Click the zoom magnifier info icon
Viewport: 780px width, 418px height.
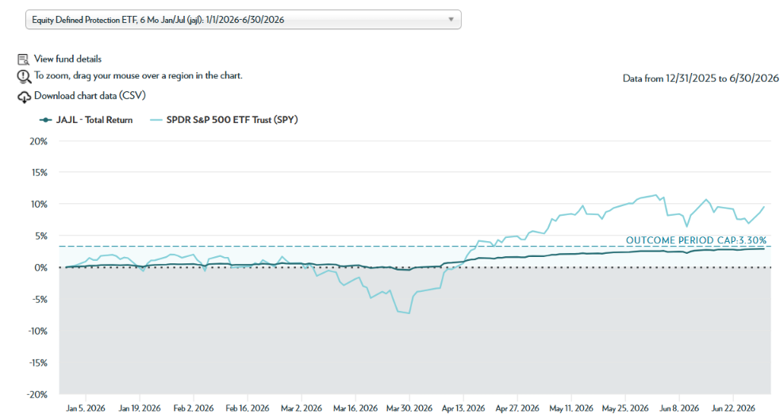point(23,77)
